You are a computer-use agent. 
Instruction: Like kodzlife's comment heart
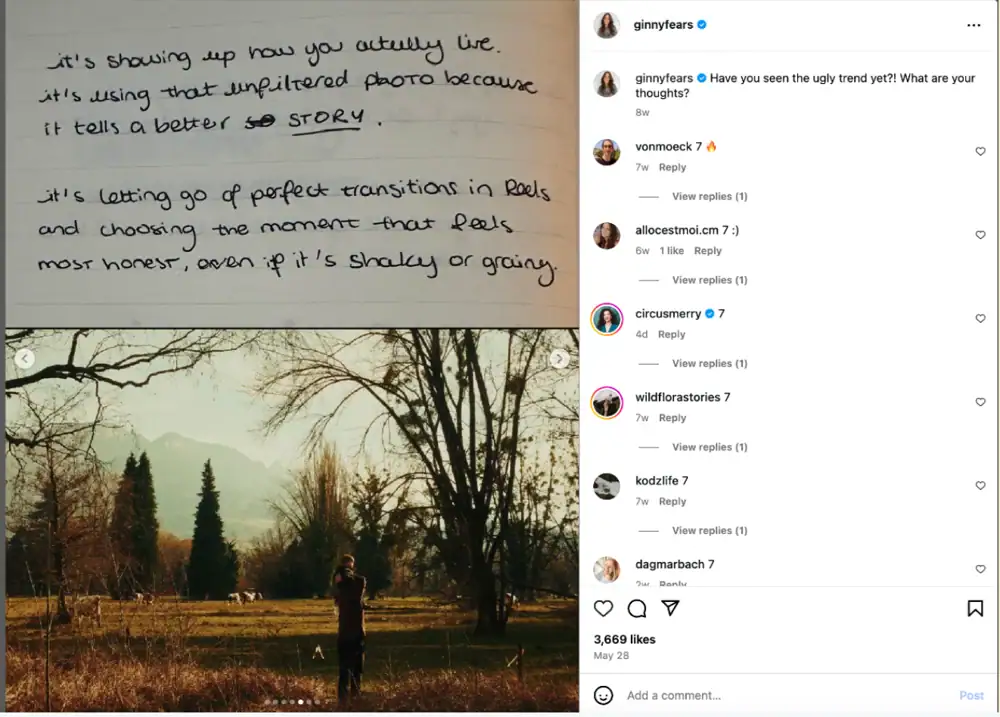click(980, 485)
